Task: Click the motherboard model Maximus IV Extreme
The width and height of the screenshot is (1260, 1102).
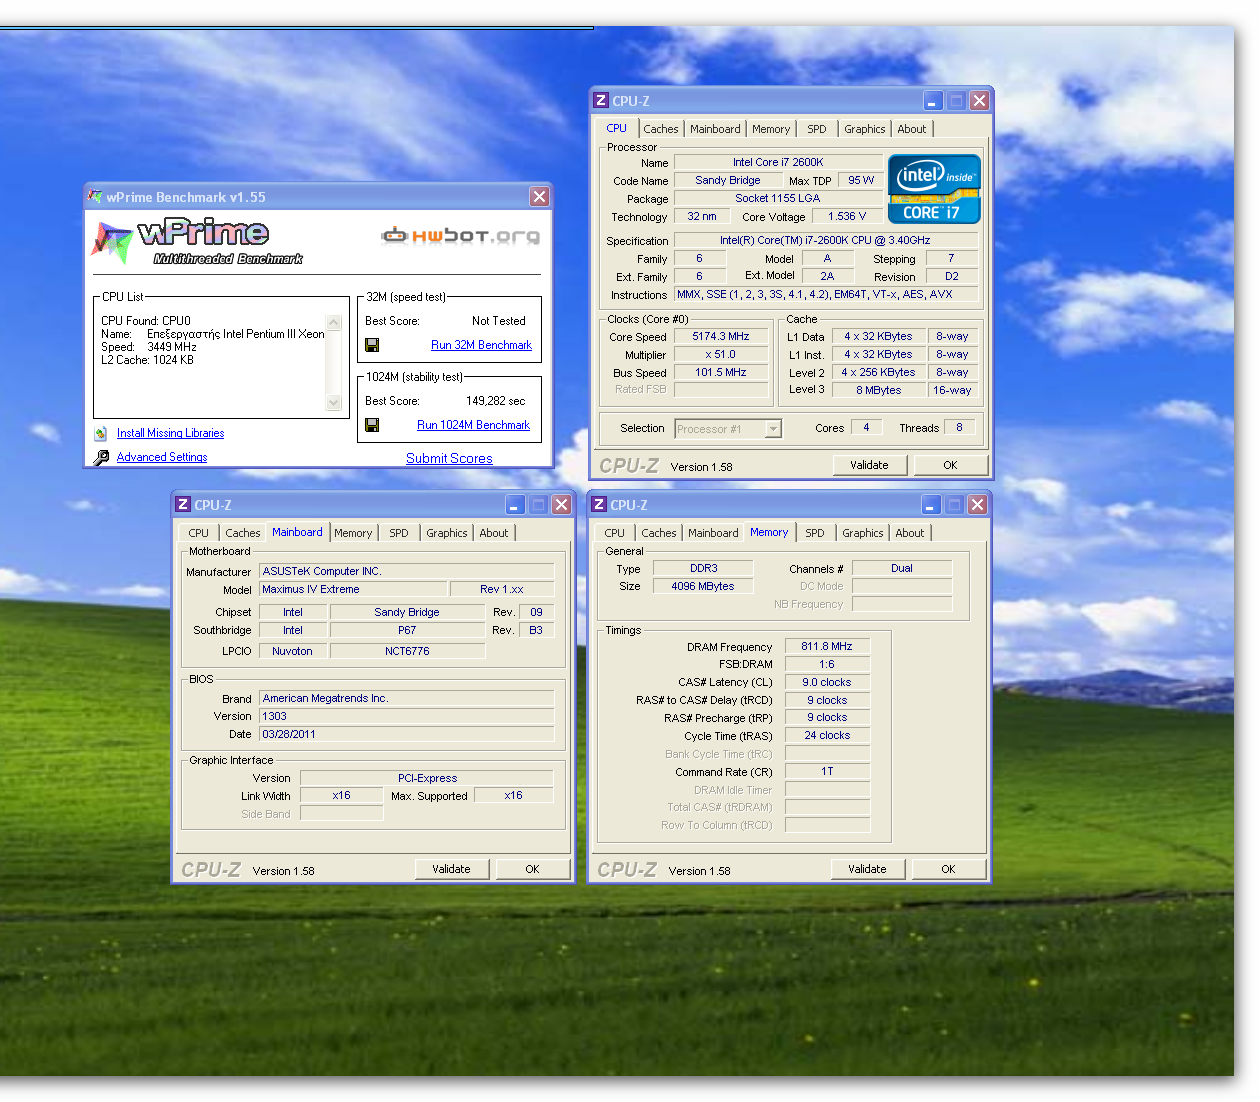Action: pos(353,589)
